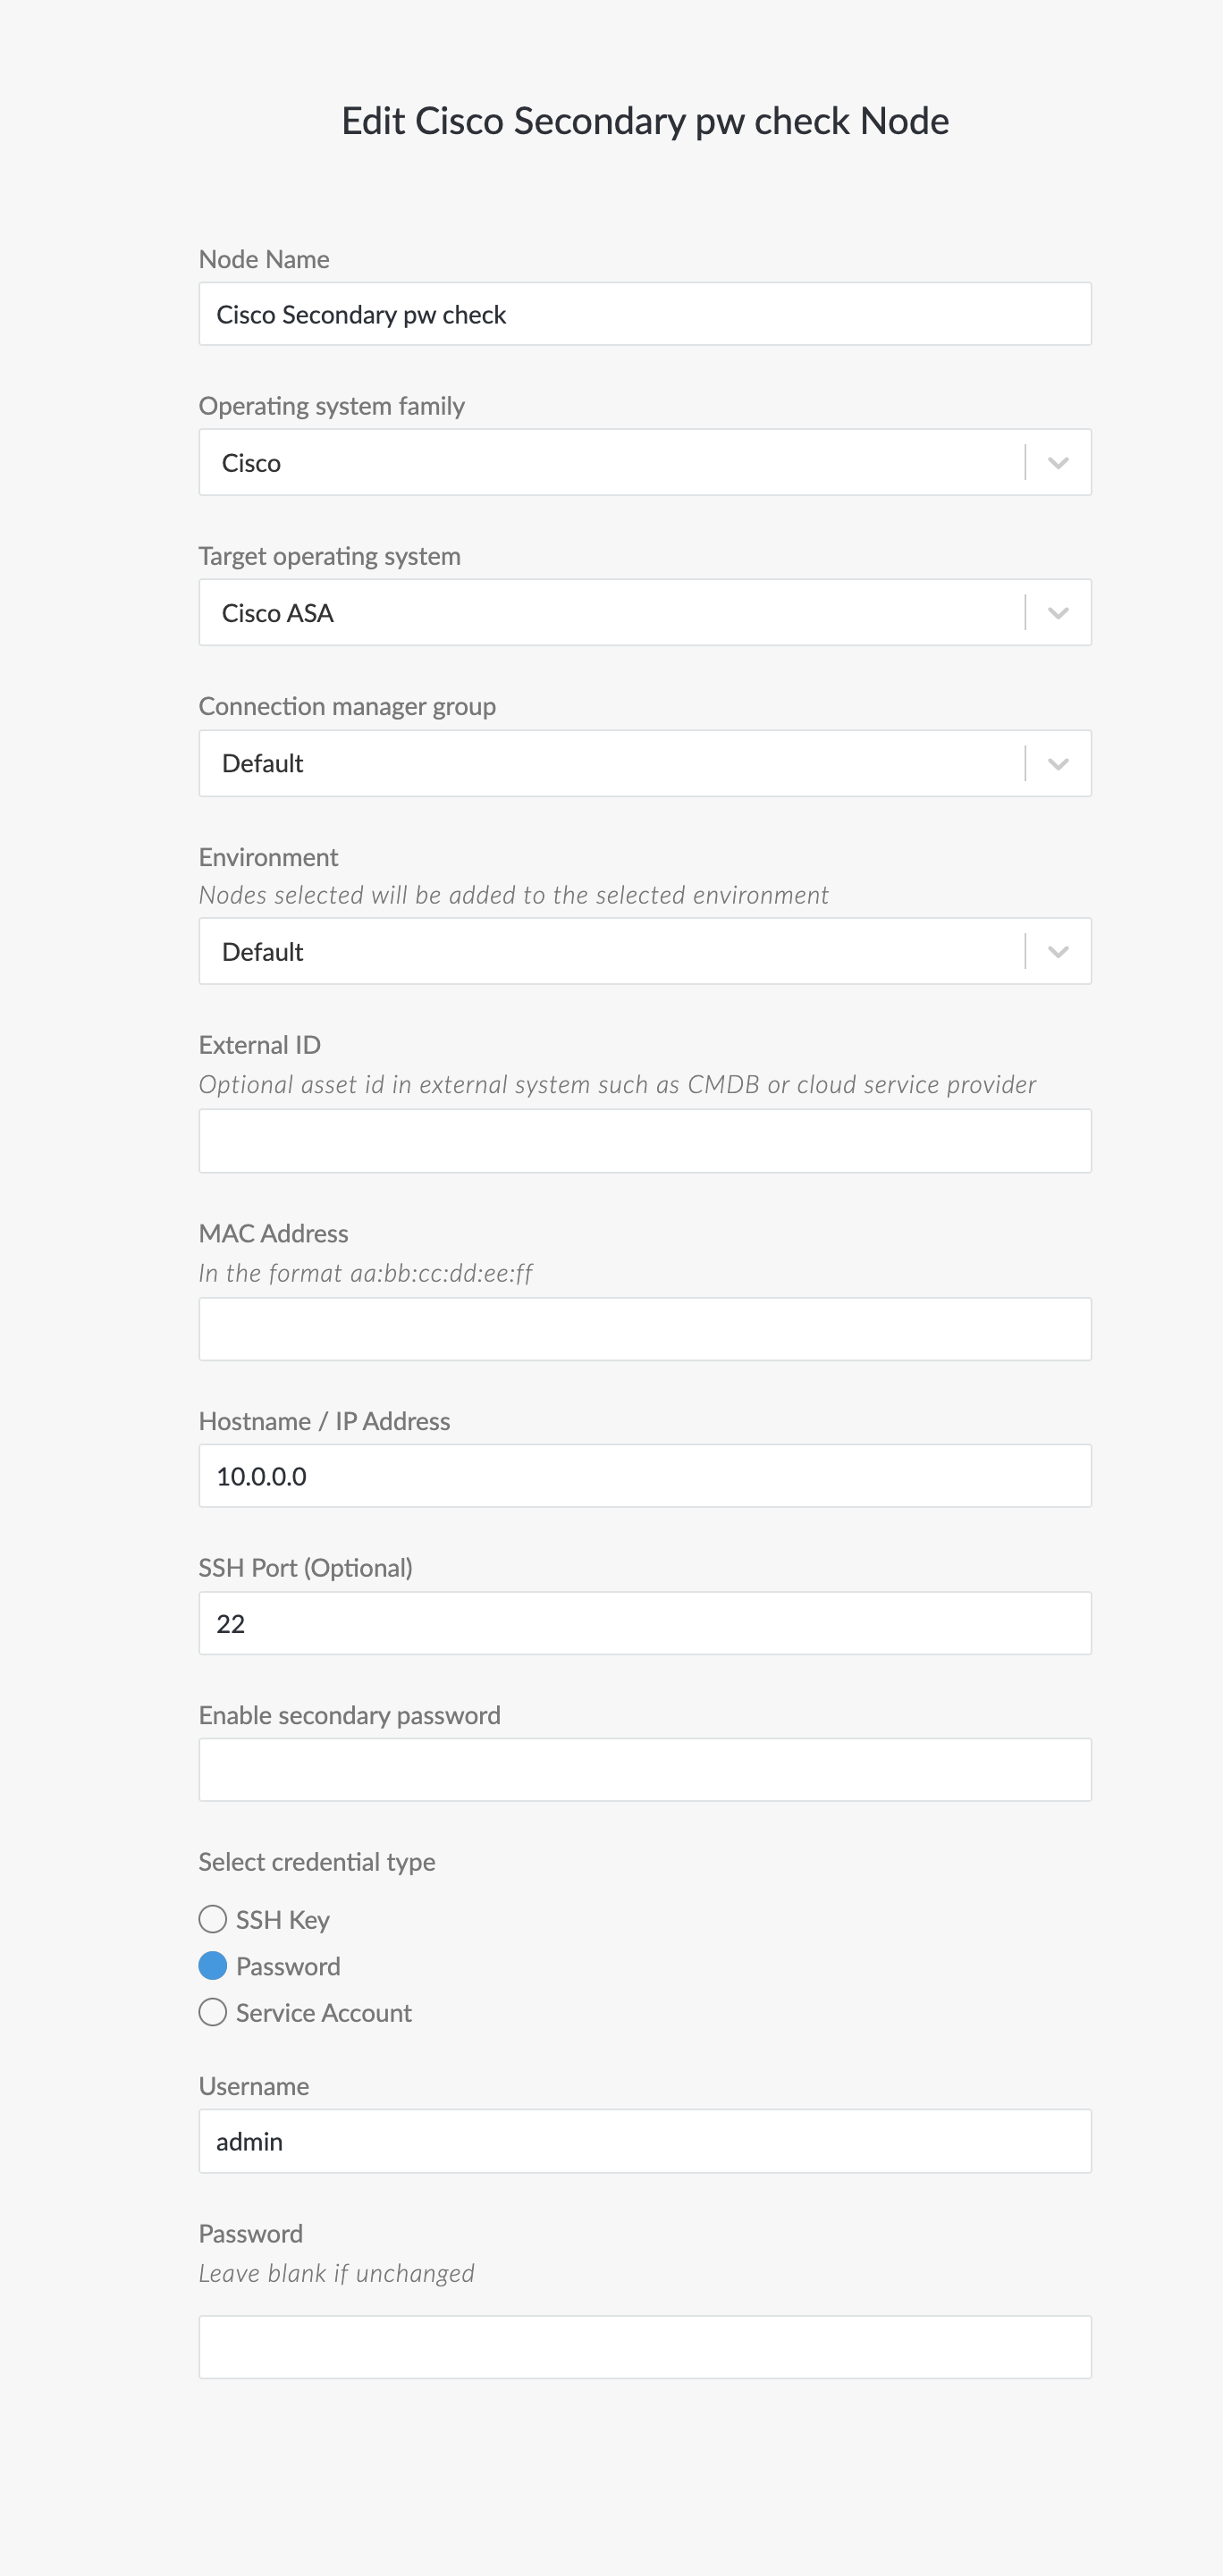Select the SSH Key credential type
Image resolution: width=1223 pixels, height=2576 pixels.
pos(212,1919)
